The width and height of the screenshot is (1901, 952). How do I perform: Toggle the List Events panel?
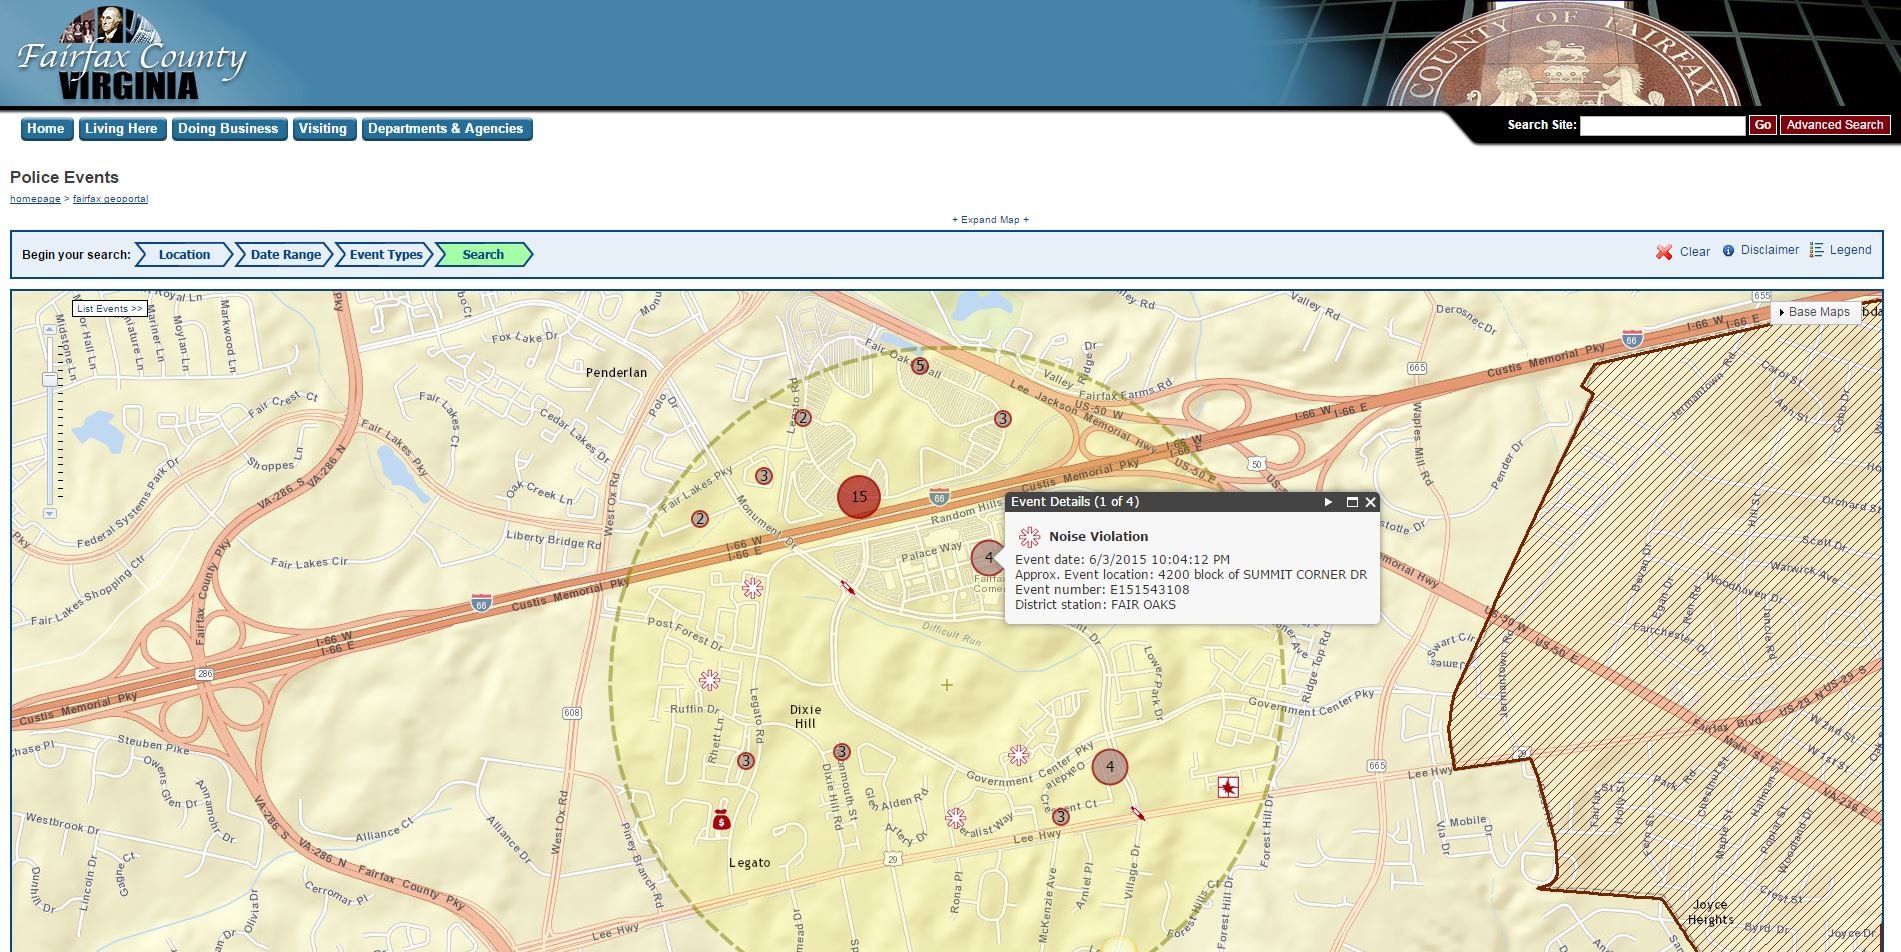click(x=108, y=308)
